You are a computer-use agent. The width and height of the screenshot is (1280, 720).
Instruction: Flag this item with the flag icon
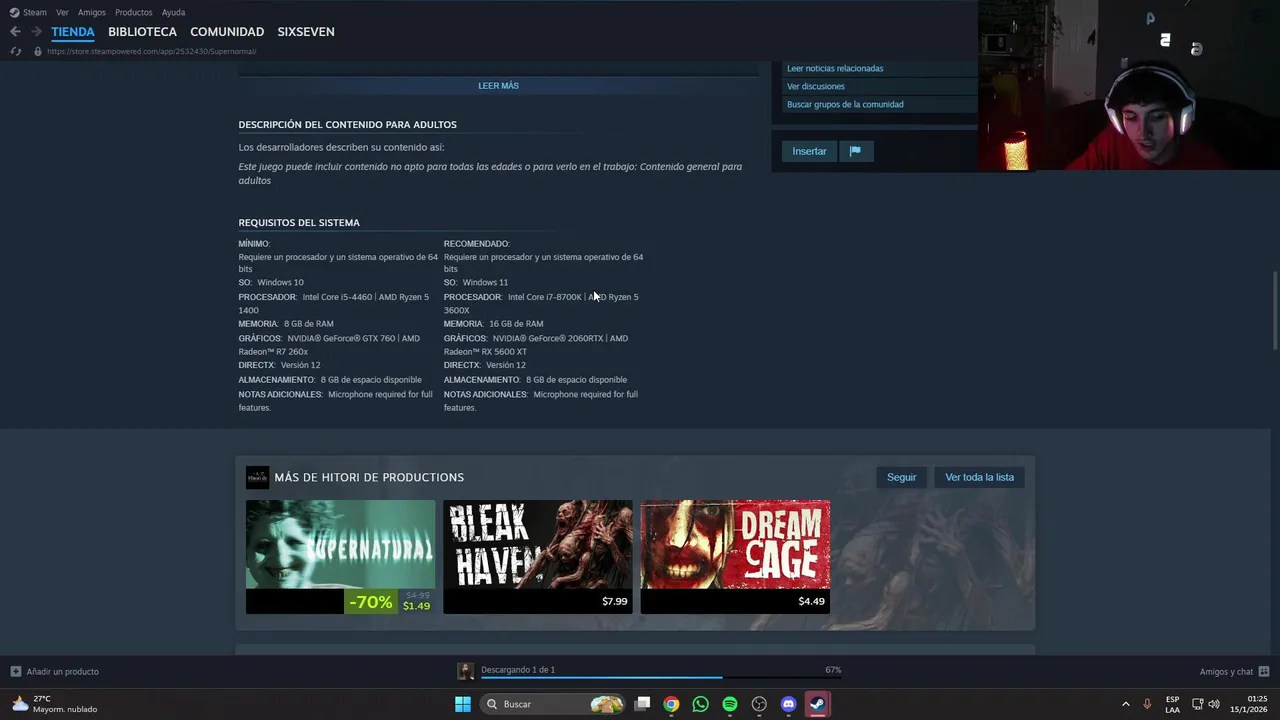855,151
